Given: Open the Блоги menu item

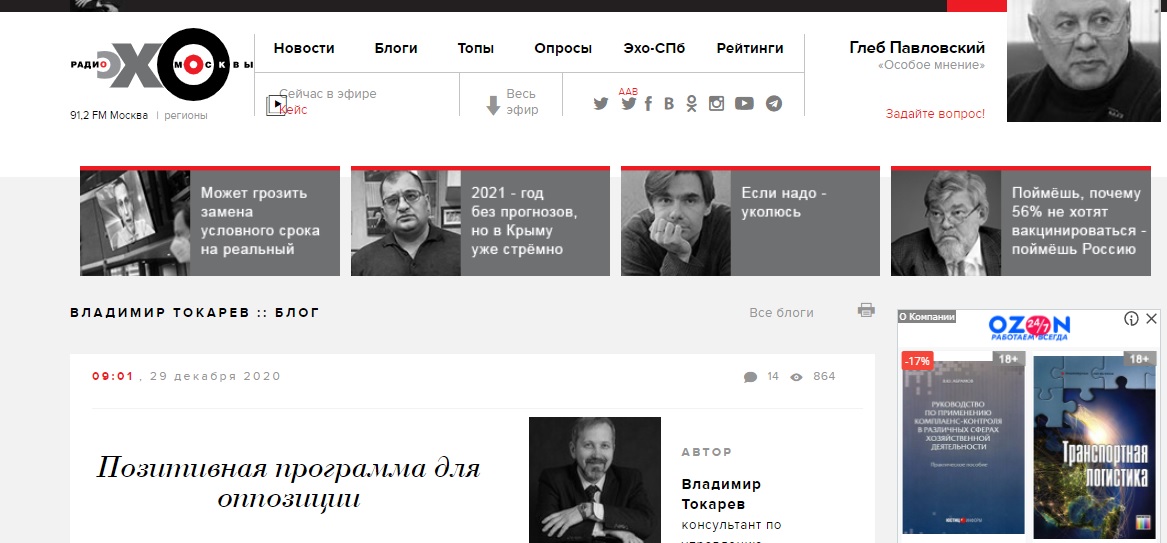Looking at the screenshot, I should [396, 48].
